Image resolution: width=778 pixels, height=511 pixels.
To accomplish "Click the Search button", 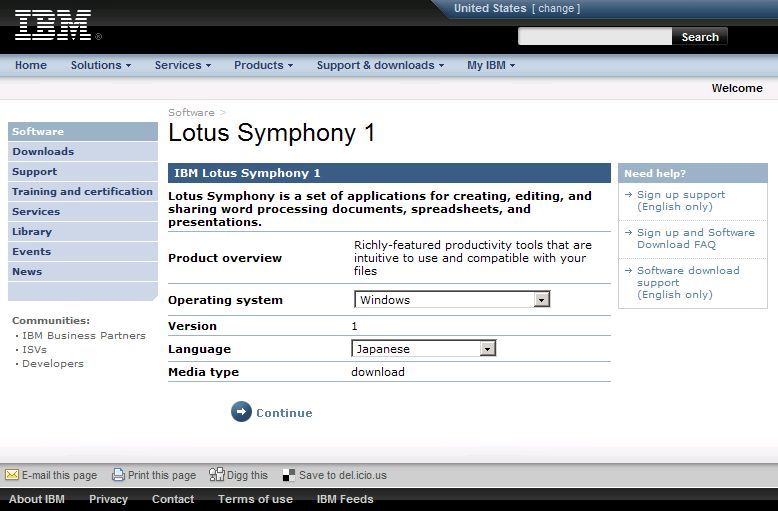I will [700, 37].
